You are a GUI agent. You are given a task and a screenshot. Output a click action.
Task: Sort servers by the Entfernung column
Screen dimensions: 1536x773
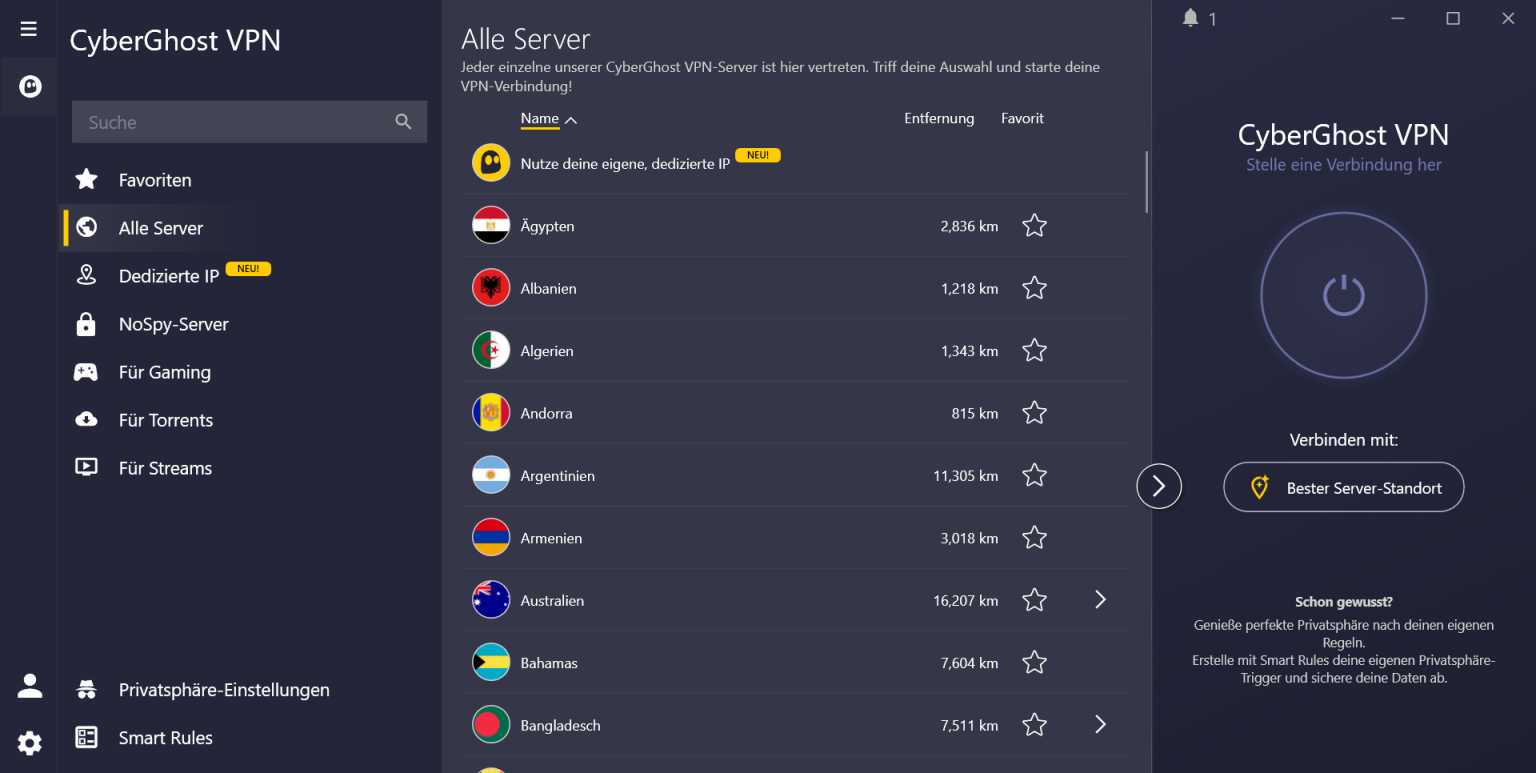938,118
